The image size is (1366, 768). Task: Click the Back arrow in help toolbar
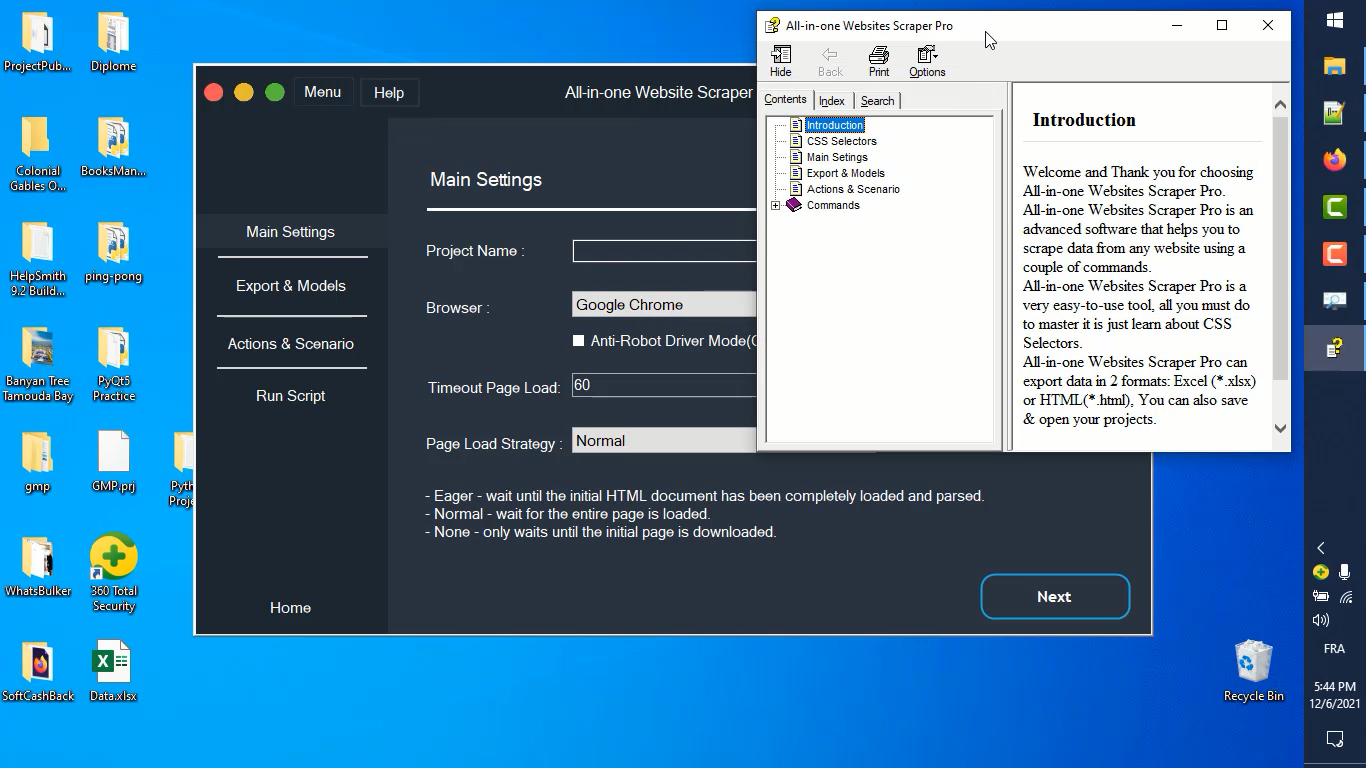[830, 61]
